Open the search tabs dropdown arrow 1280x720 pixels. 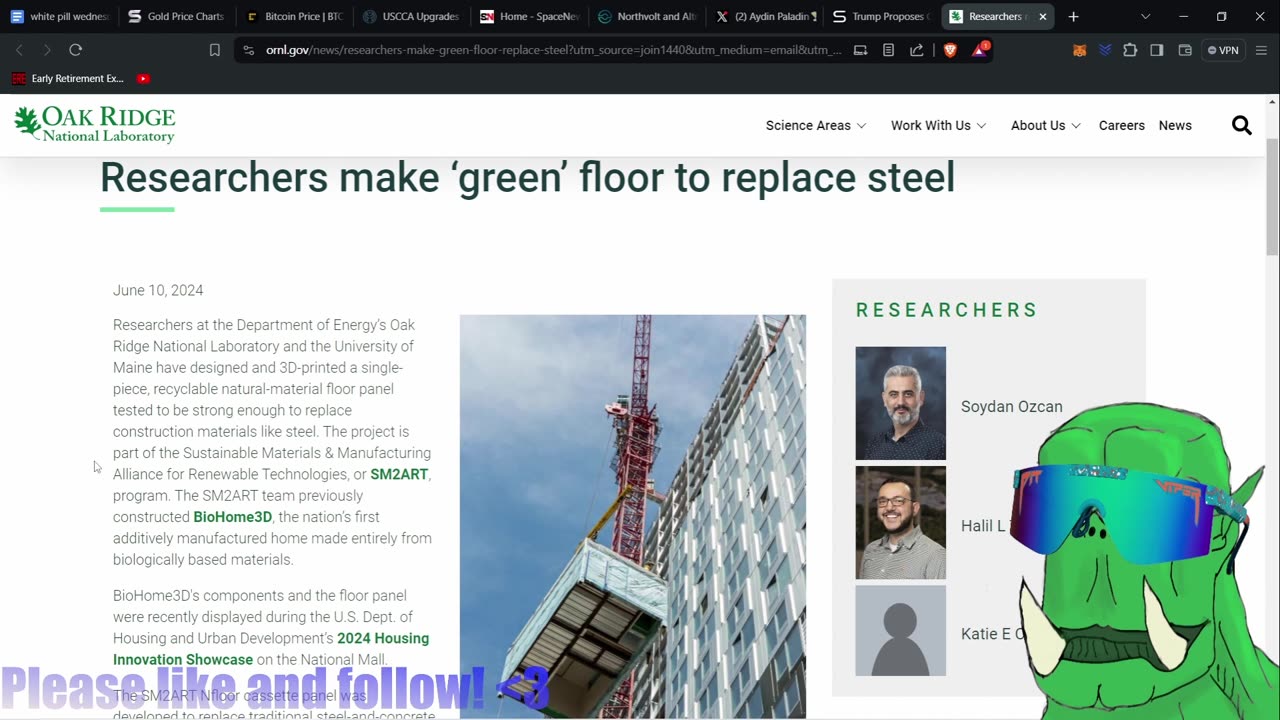coord(1146,16)
